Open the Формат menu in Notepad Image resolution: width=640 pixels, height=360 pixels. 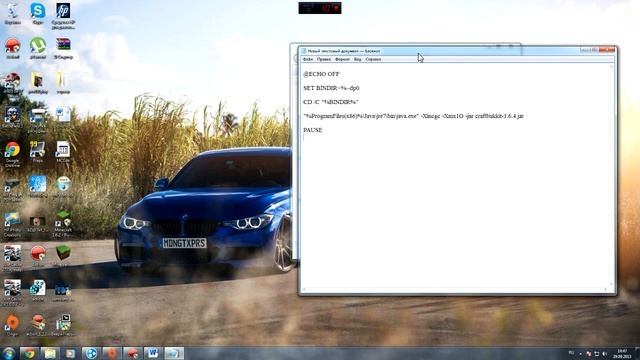(x=342, y=59)
